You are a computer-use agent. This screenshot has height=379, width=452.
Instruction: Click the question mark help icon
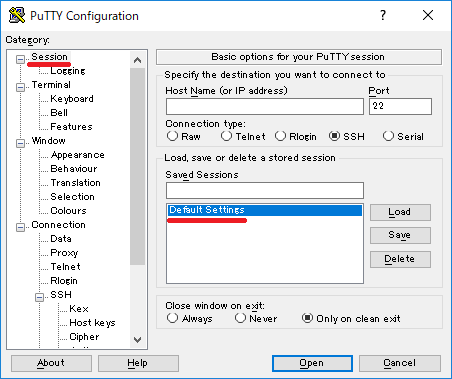pos(383,15)
